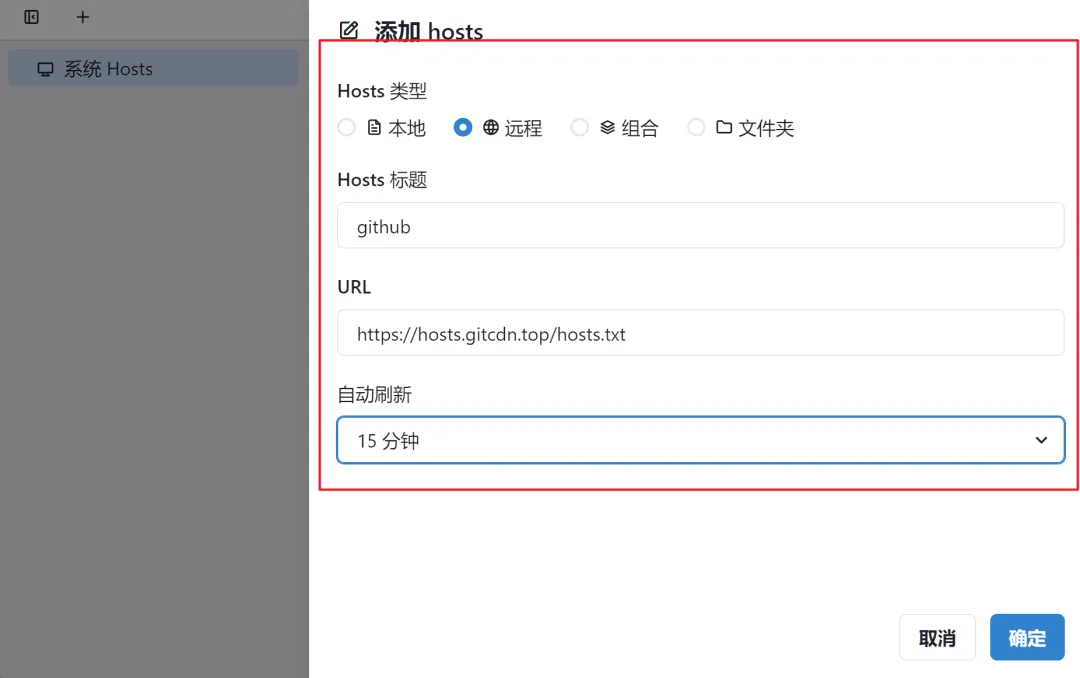Click the 取消 button
The width and height of the screenshot is (1080, 678).
coord(937,638)
